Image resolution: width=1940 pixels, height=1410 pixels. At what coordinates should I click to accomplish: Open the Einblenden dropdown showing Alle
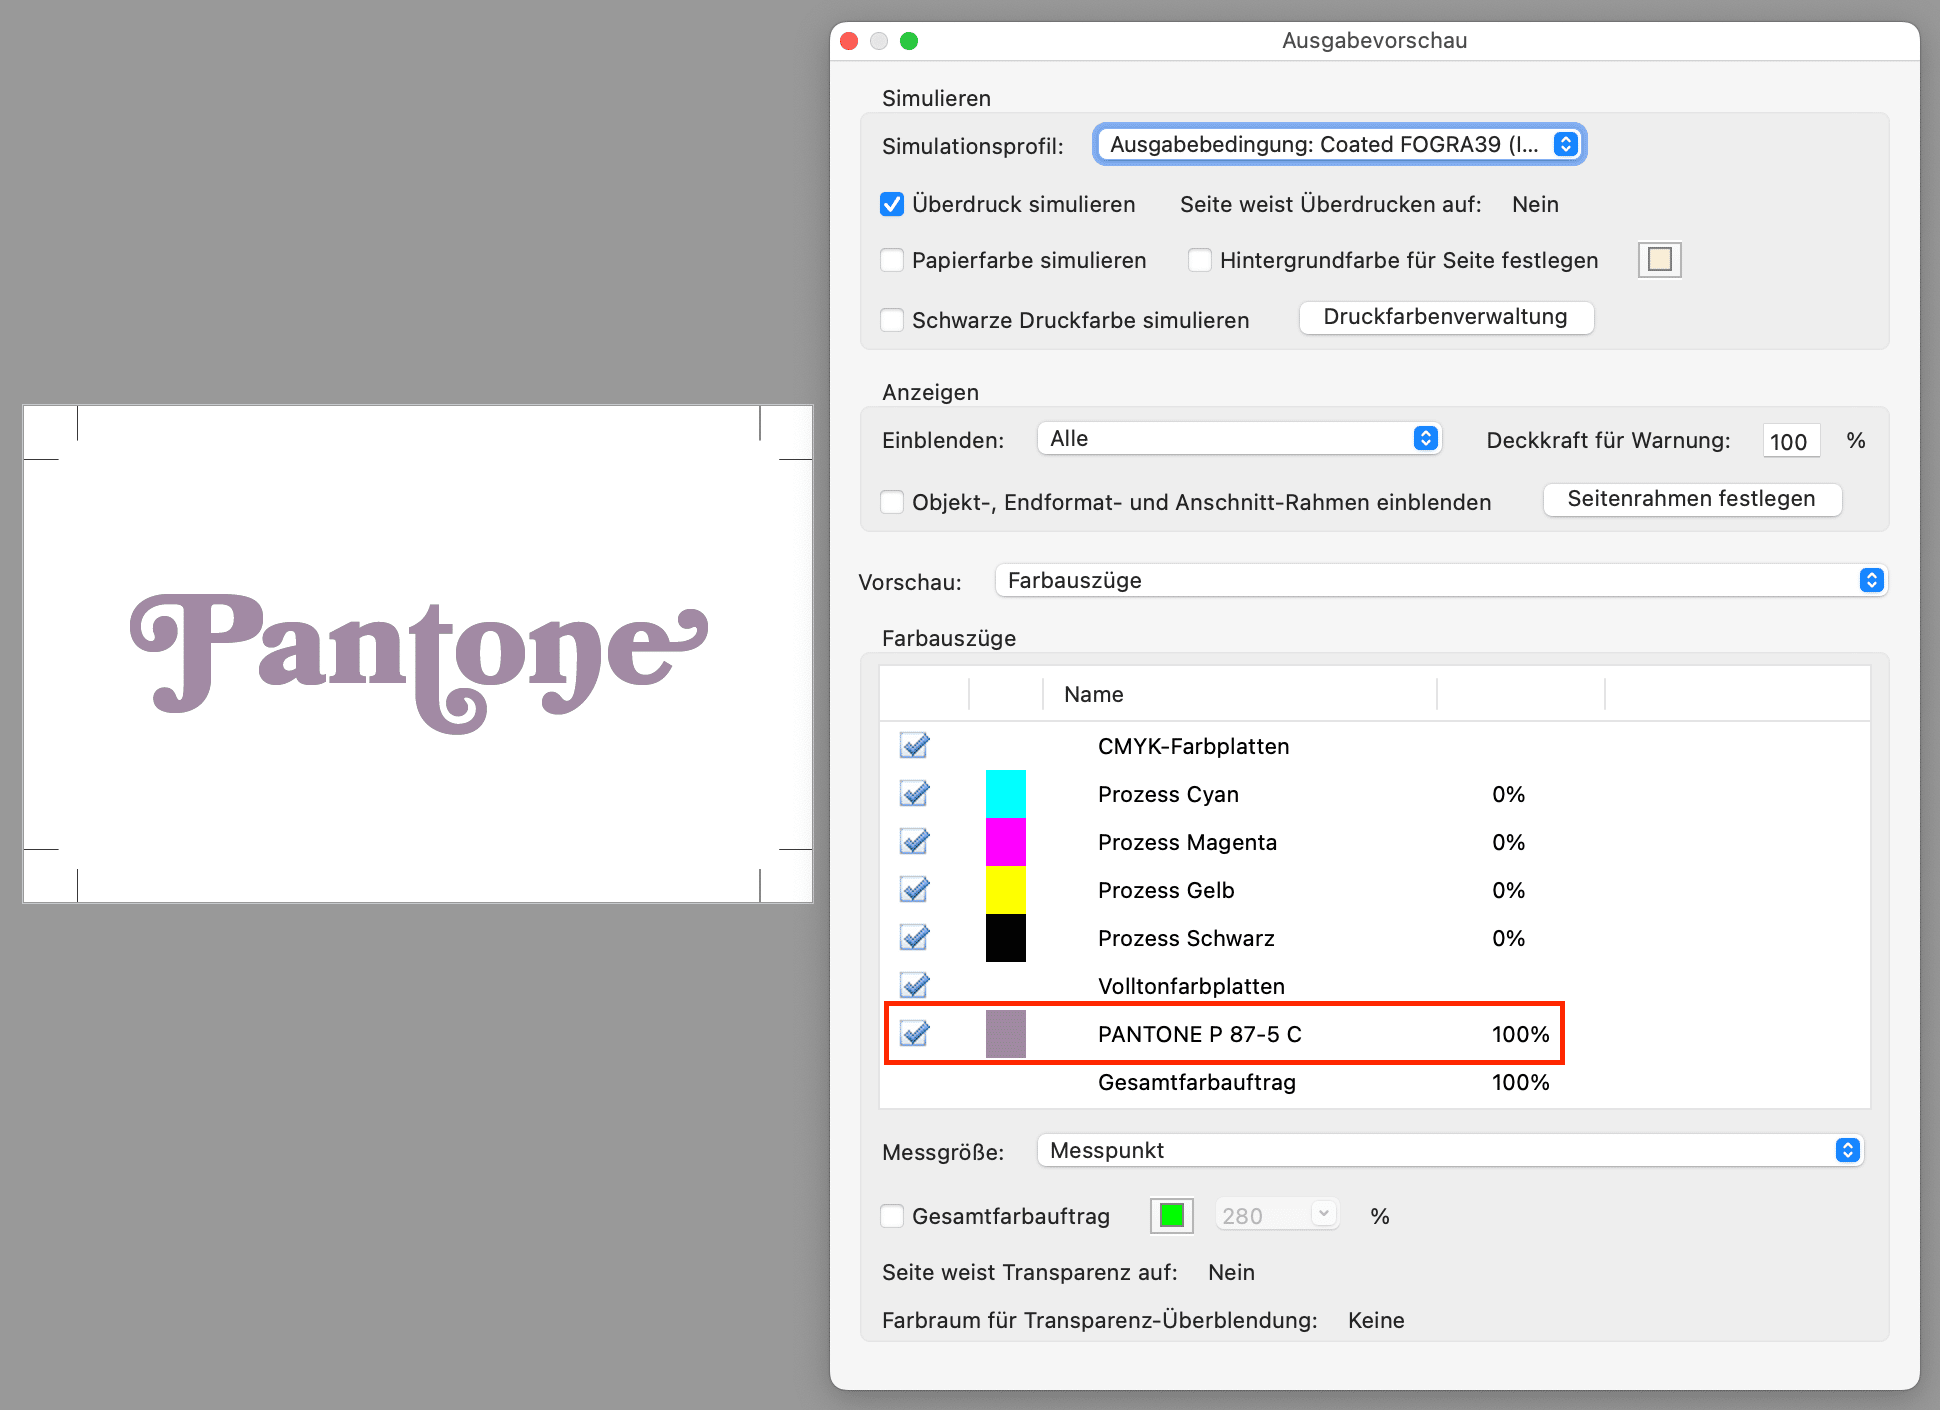pos(1240,438)
